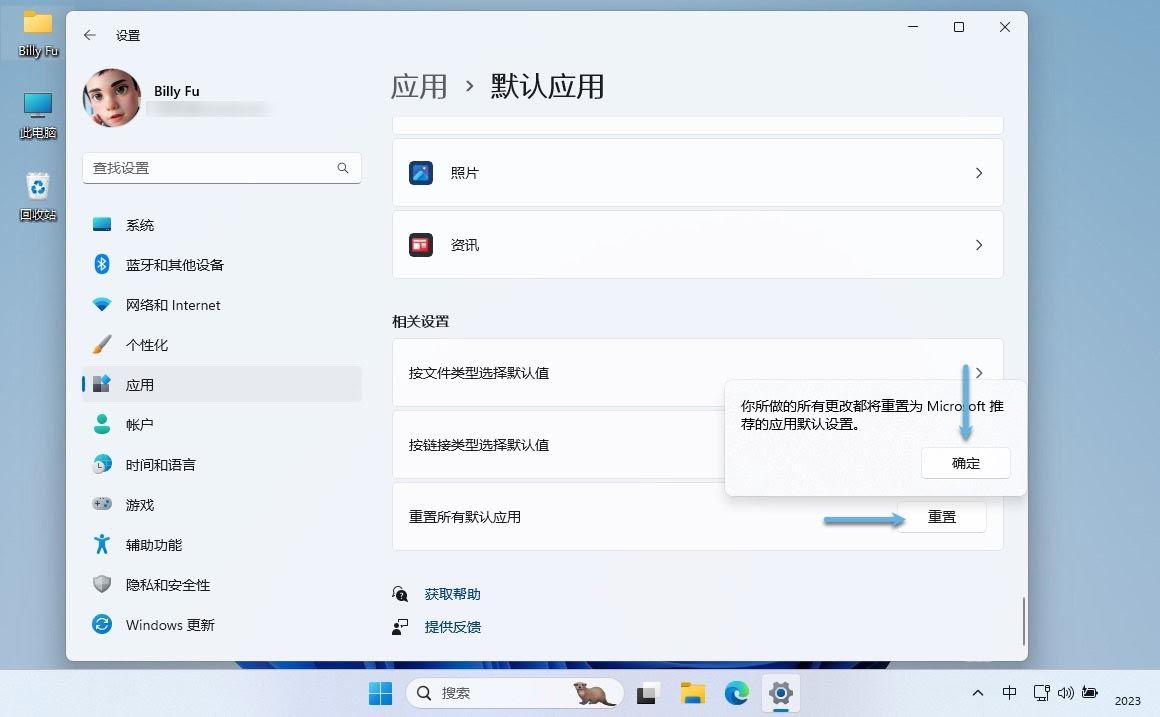Open Privacy and security settings

(x=167, y=585)
